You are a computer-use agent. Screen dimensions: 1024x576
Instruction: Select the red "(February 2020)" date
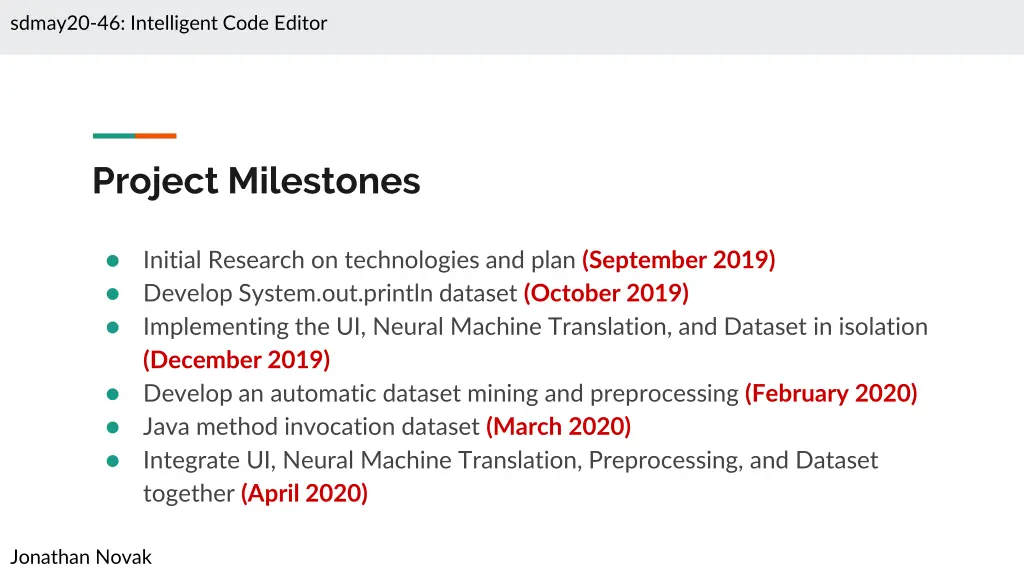(831, 393)
